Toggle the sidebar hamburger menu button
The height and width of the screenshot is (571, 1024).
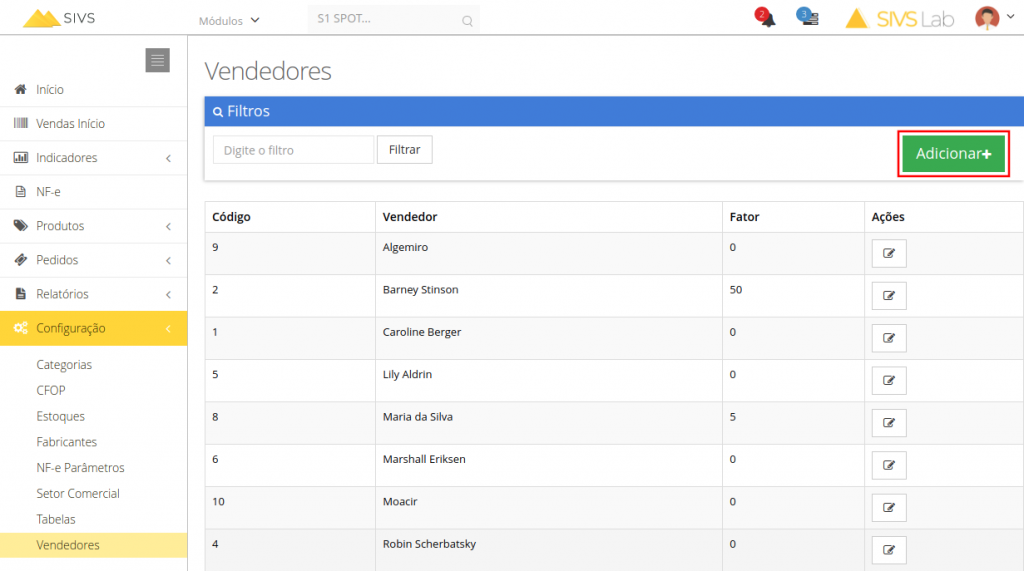pyautogui.click(x=157, y=60)
